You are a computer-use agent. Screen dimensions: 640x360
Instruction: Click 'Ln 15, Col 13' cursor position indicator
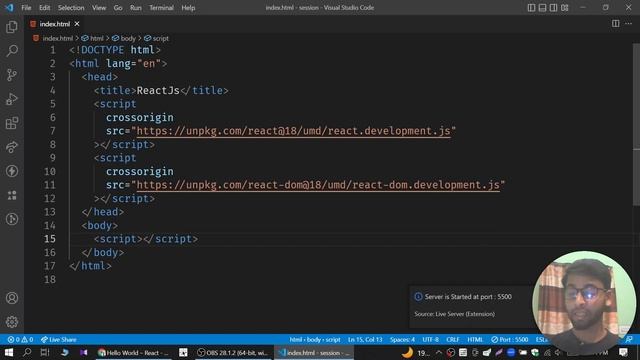point(365,340)
